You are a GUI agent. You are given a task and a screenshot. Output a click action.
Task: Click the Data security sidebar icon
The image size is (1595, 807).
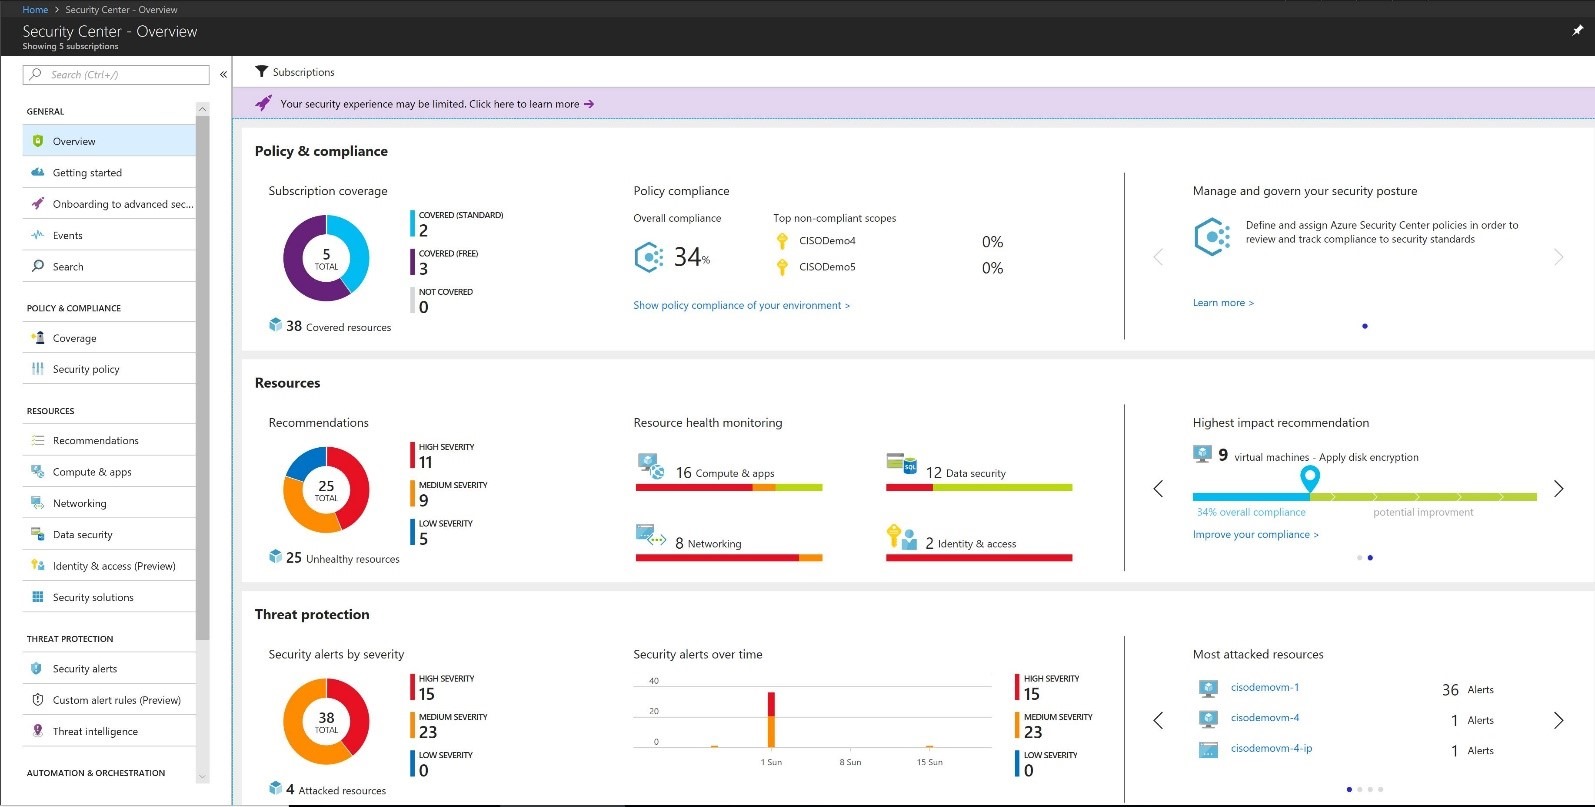(38, 534)
